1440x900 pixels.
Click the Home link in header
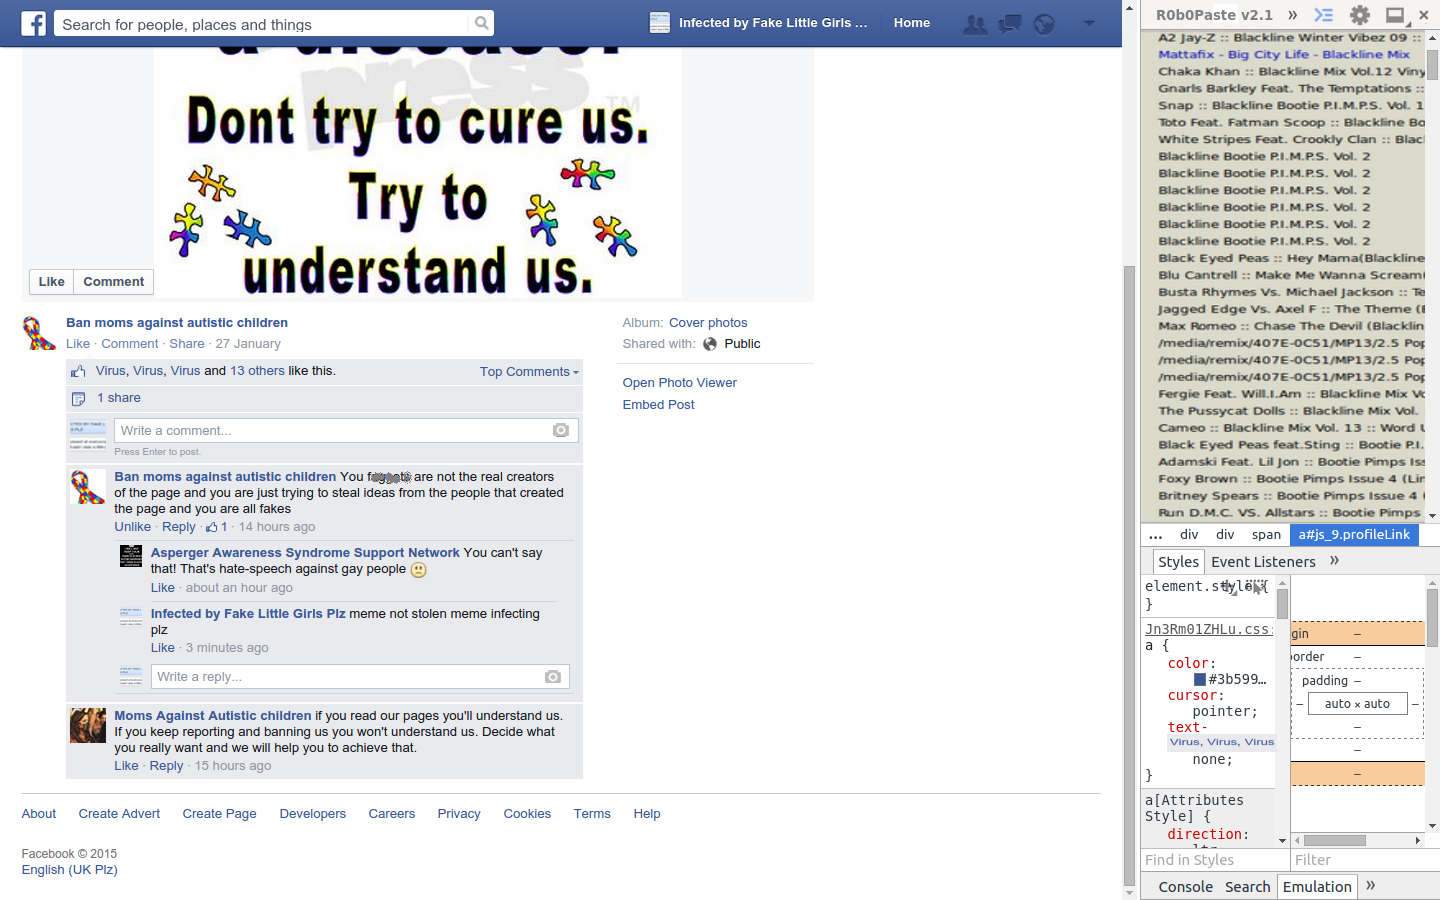(x=912, y=23)
